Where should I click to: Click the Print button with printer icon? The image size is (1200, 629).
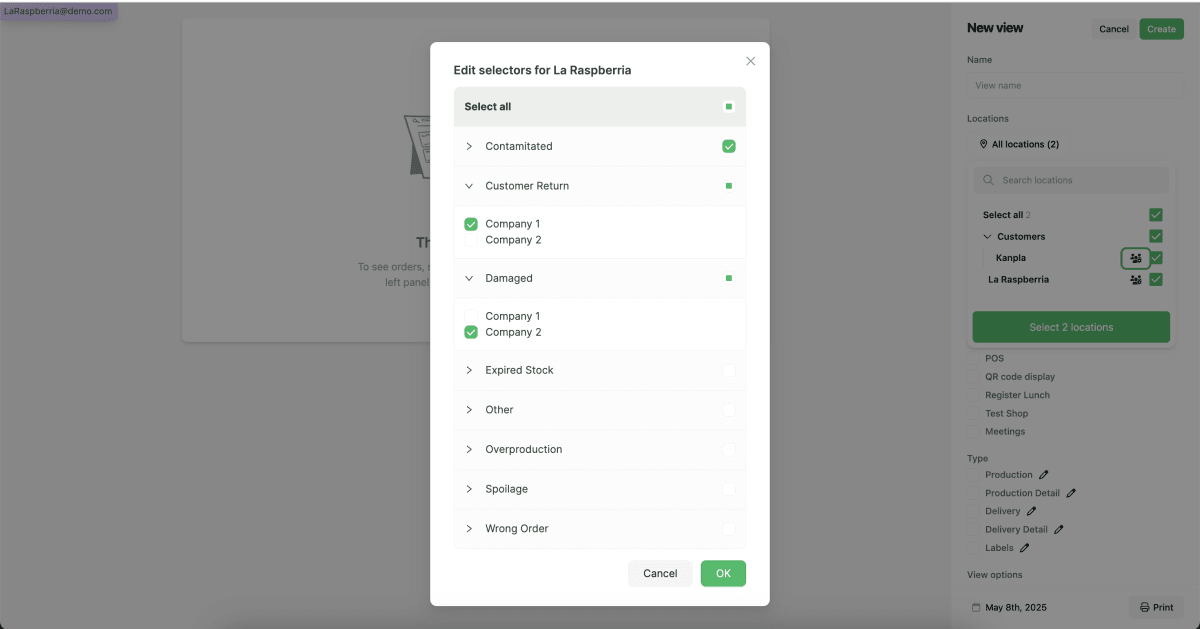[1156, 607]
